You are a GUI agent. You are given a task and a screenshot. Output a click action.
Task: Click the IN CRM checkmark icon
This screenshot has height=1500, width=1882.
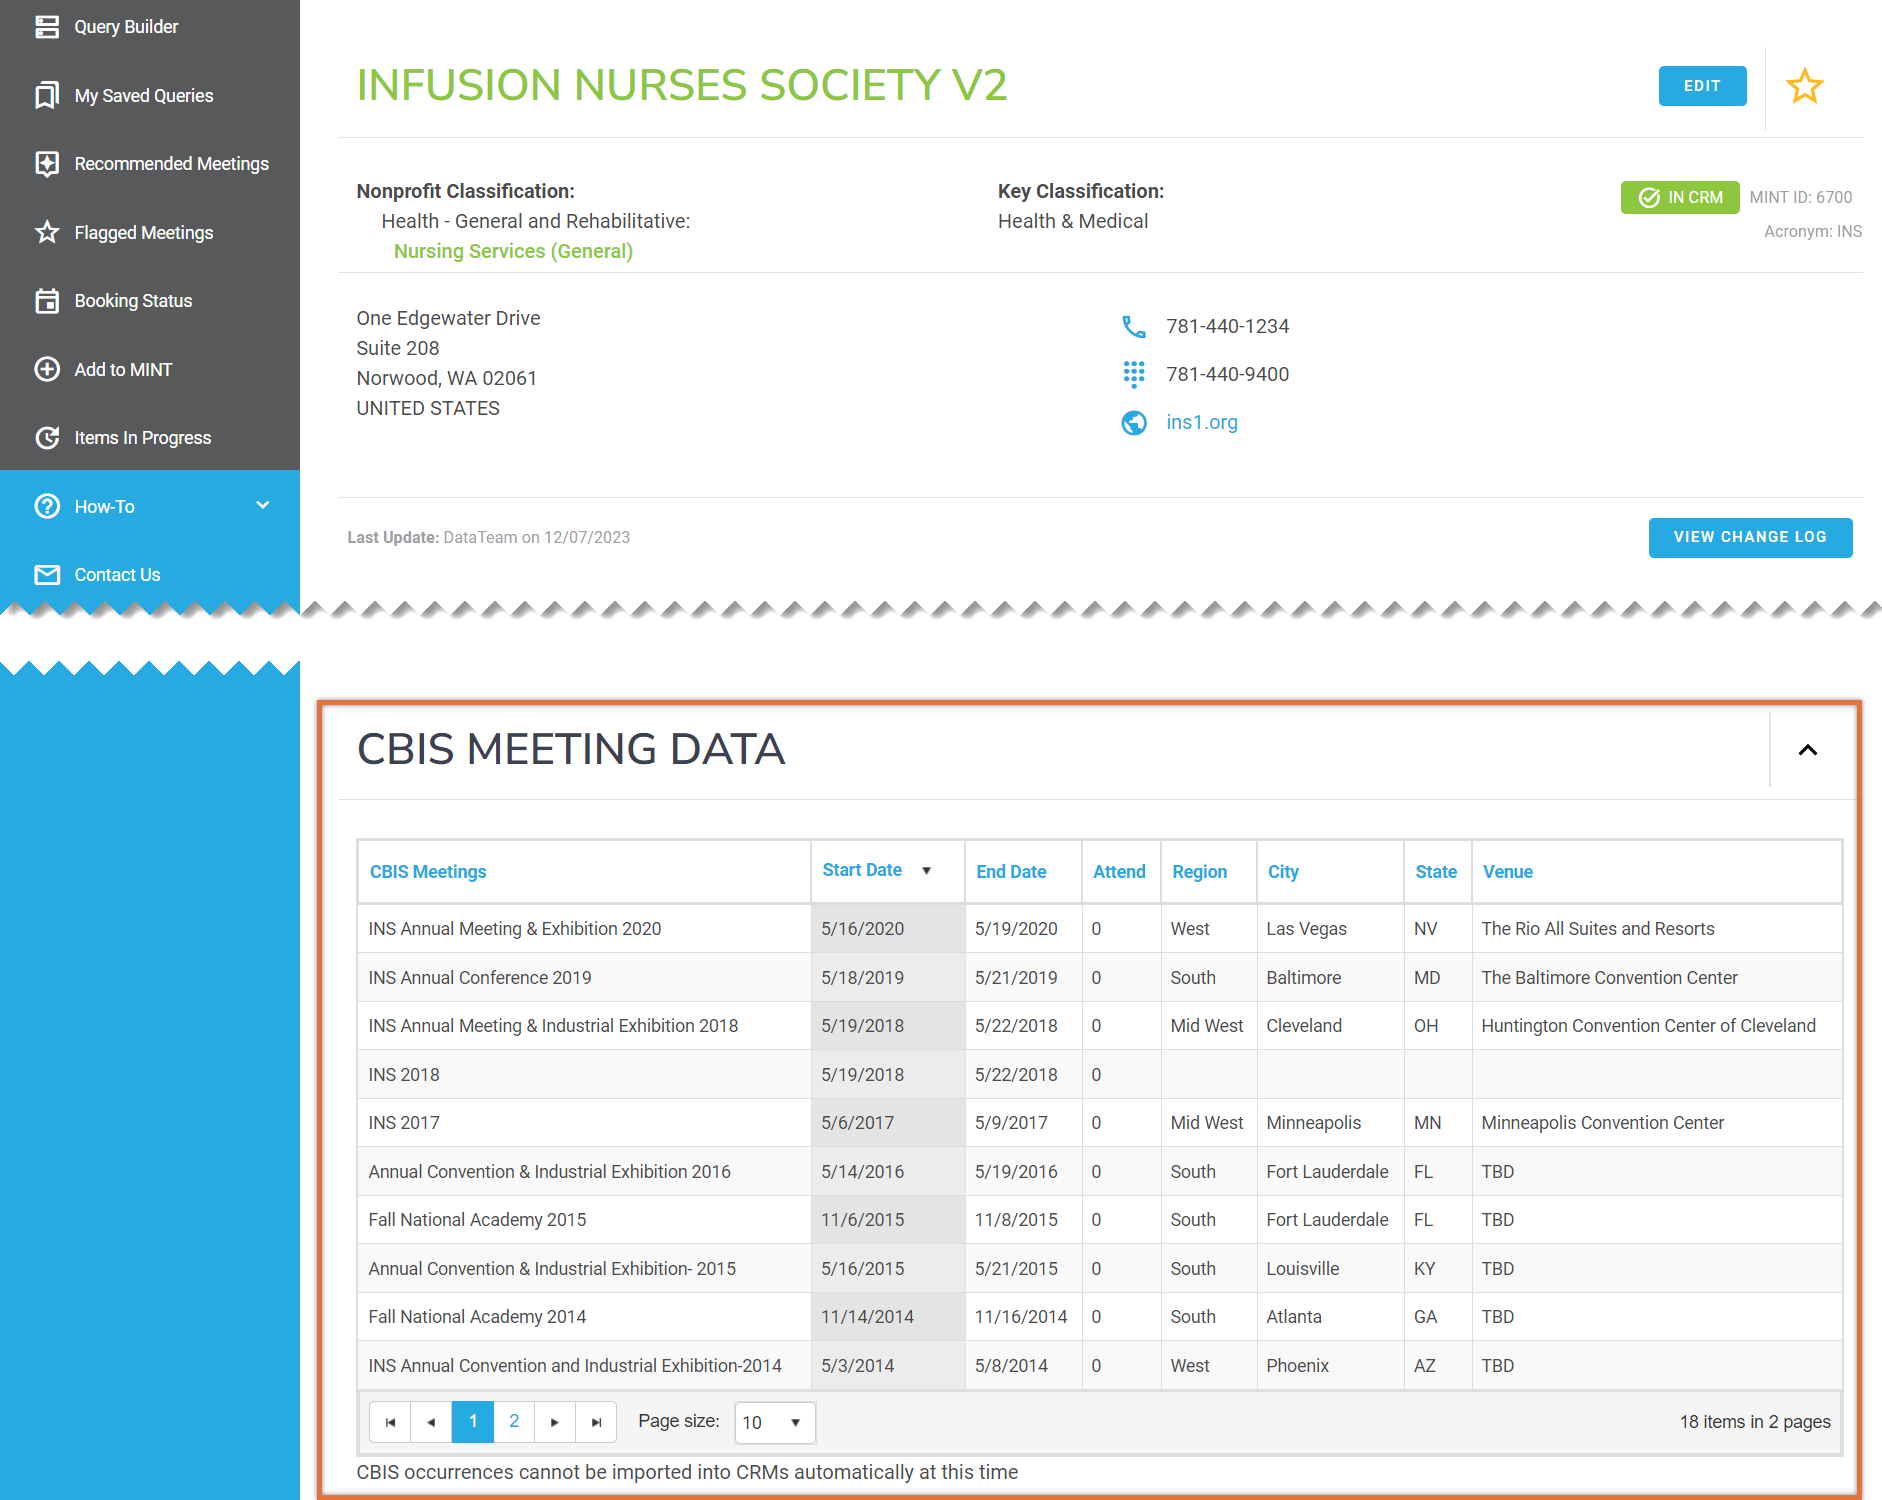tap(1649, 198)
